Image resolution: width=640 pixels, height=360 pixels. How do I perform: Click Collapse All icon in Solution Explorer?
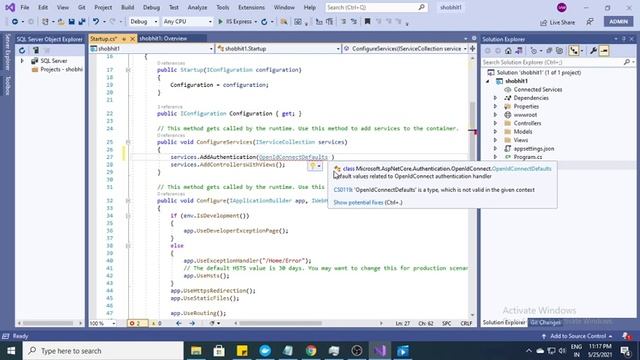click(549, 51)
